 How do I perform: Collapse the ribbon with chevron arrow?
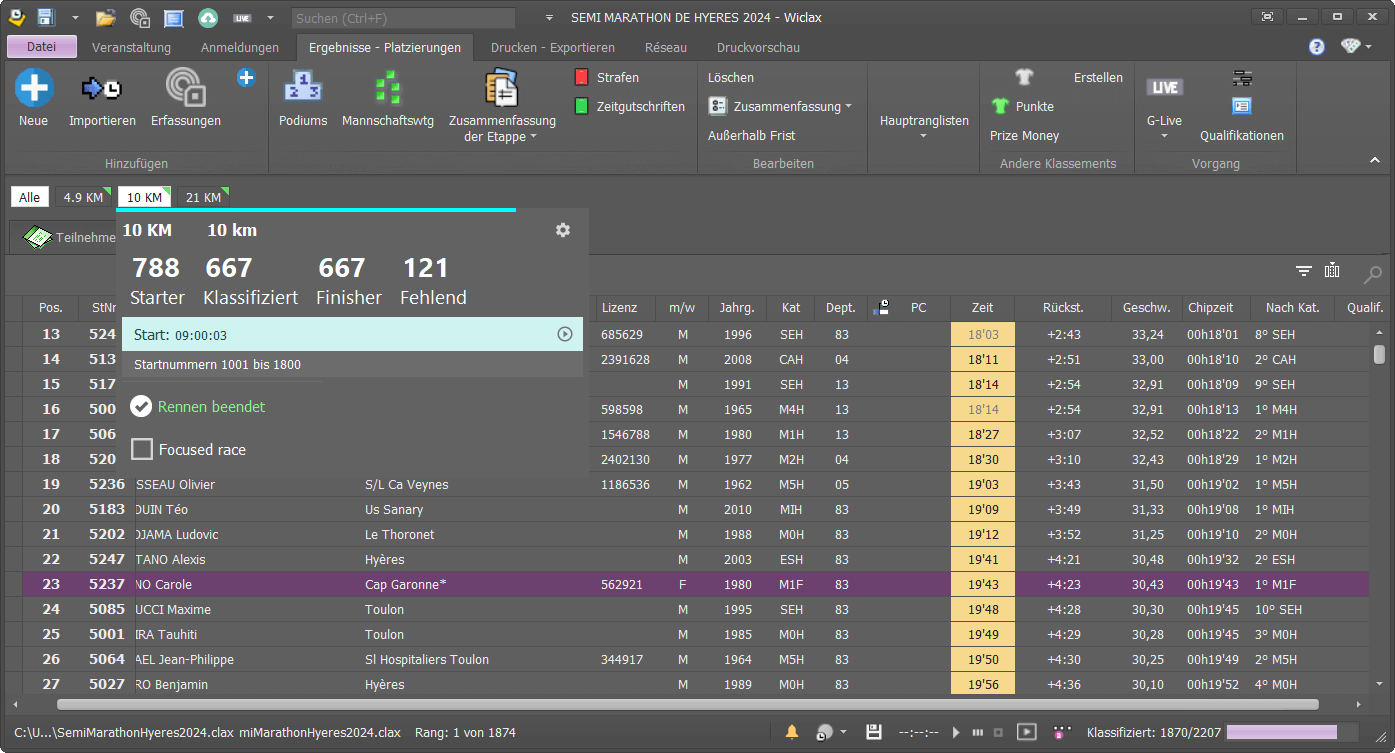(1374, 160)
